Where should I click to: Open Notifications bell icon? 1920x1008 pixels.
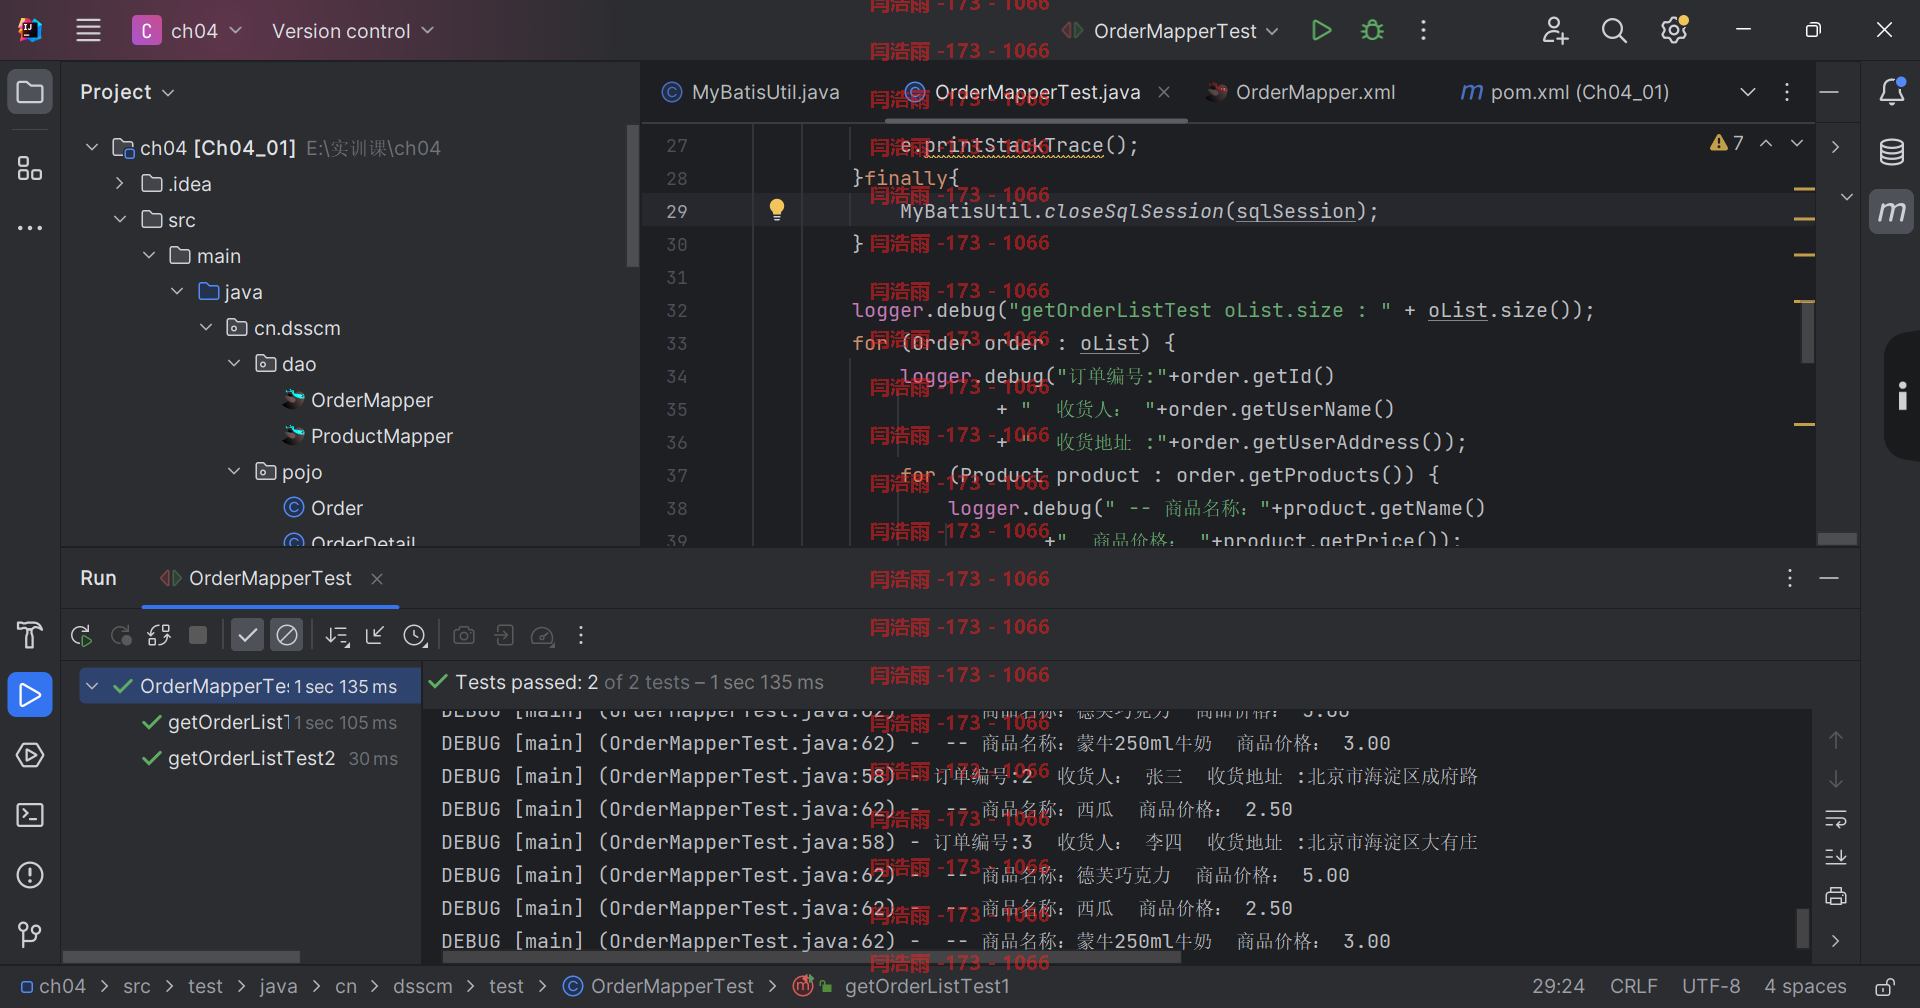pyautogui.click(x=1891, y=92)
